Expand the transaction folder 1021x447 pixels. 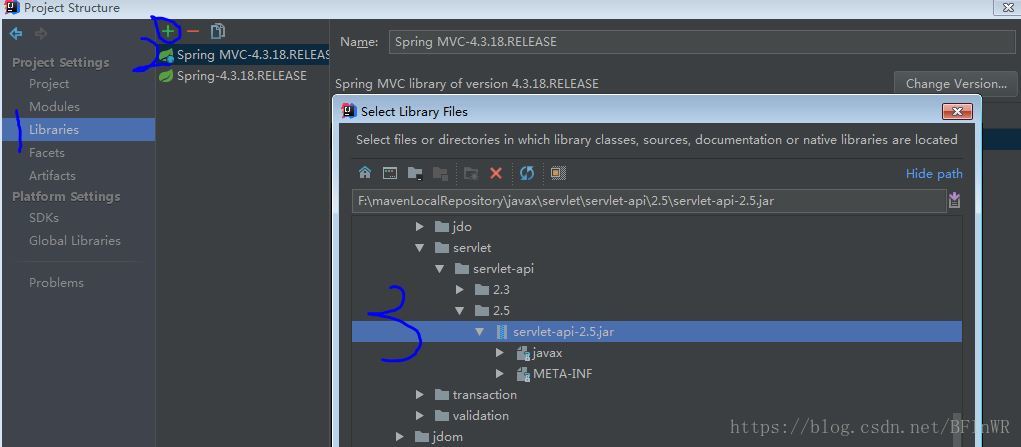[x=420, y=395]
